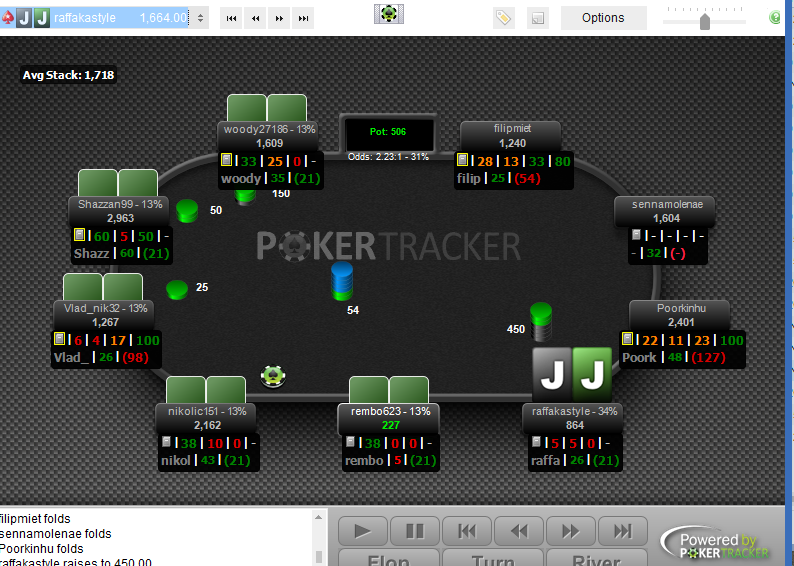The height and width of the screenshot is (566, 794).
Task: Click the window layout icon beside tag
Action: click(x=538, y=19)
